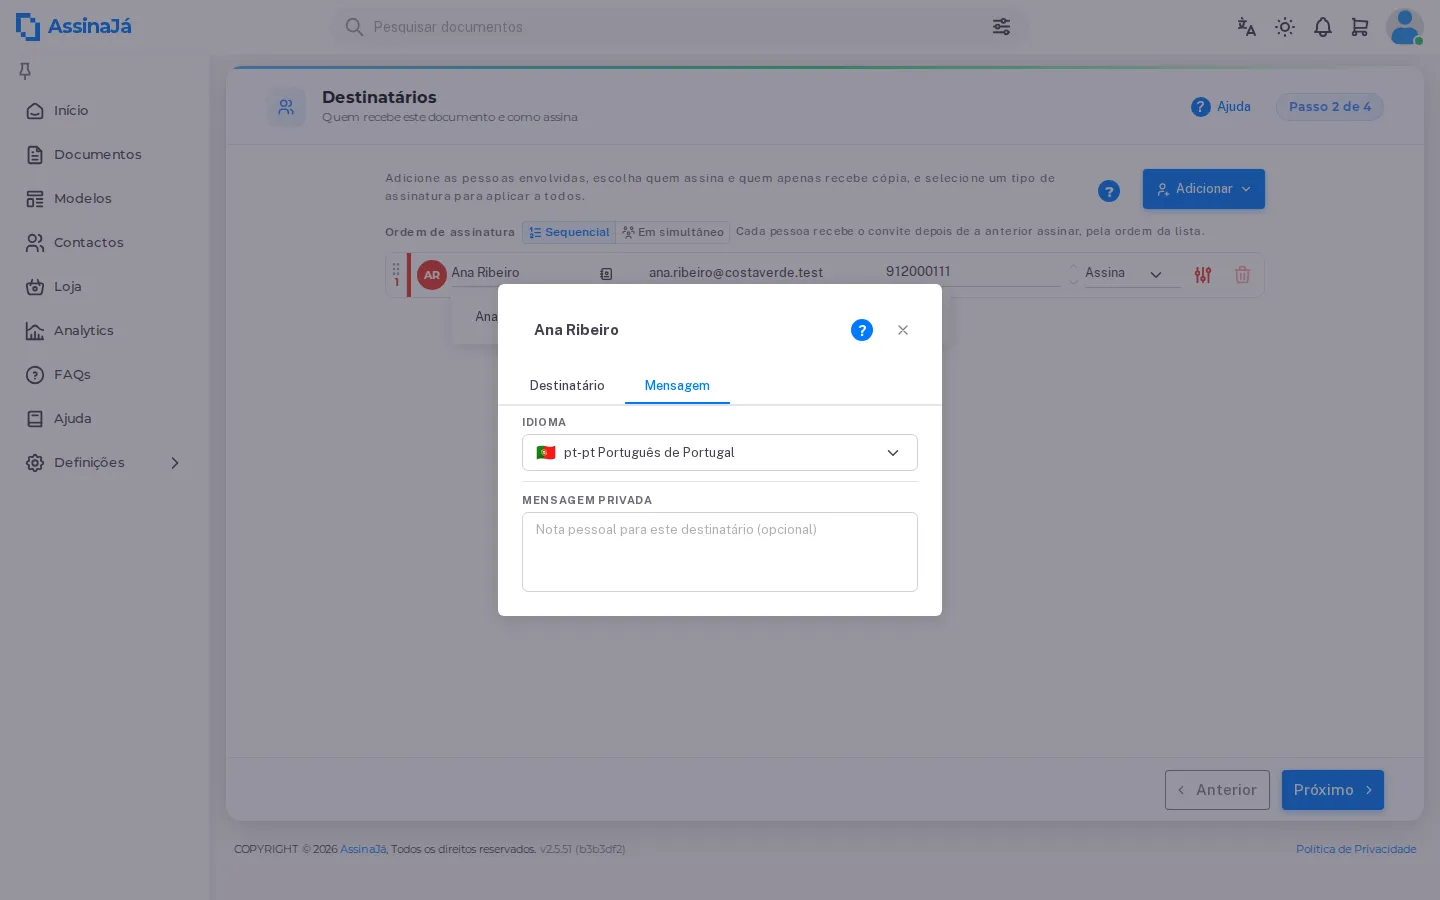Click the Mensagem privada text area
The image size is (1440, 900).
720,552
